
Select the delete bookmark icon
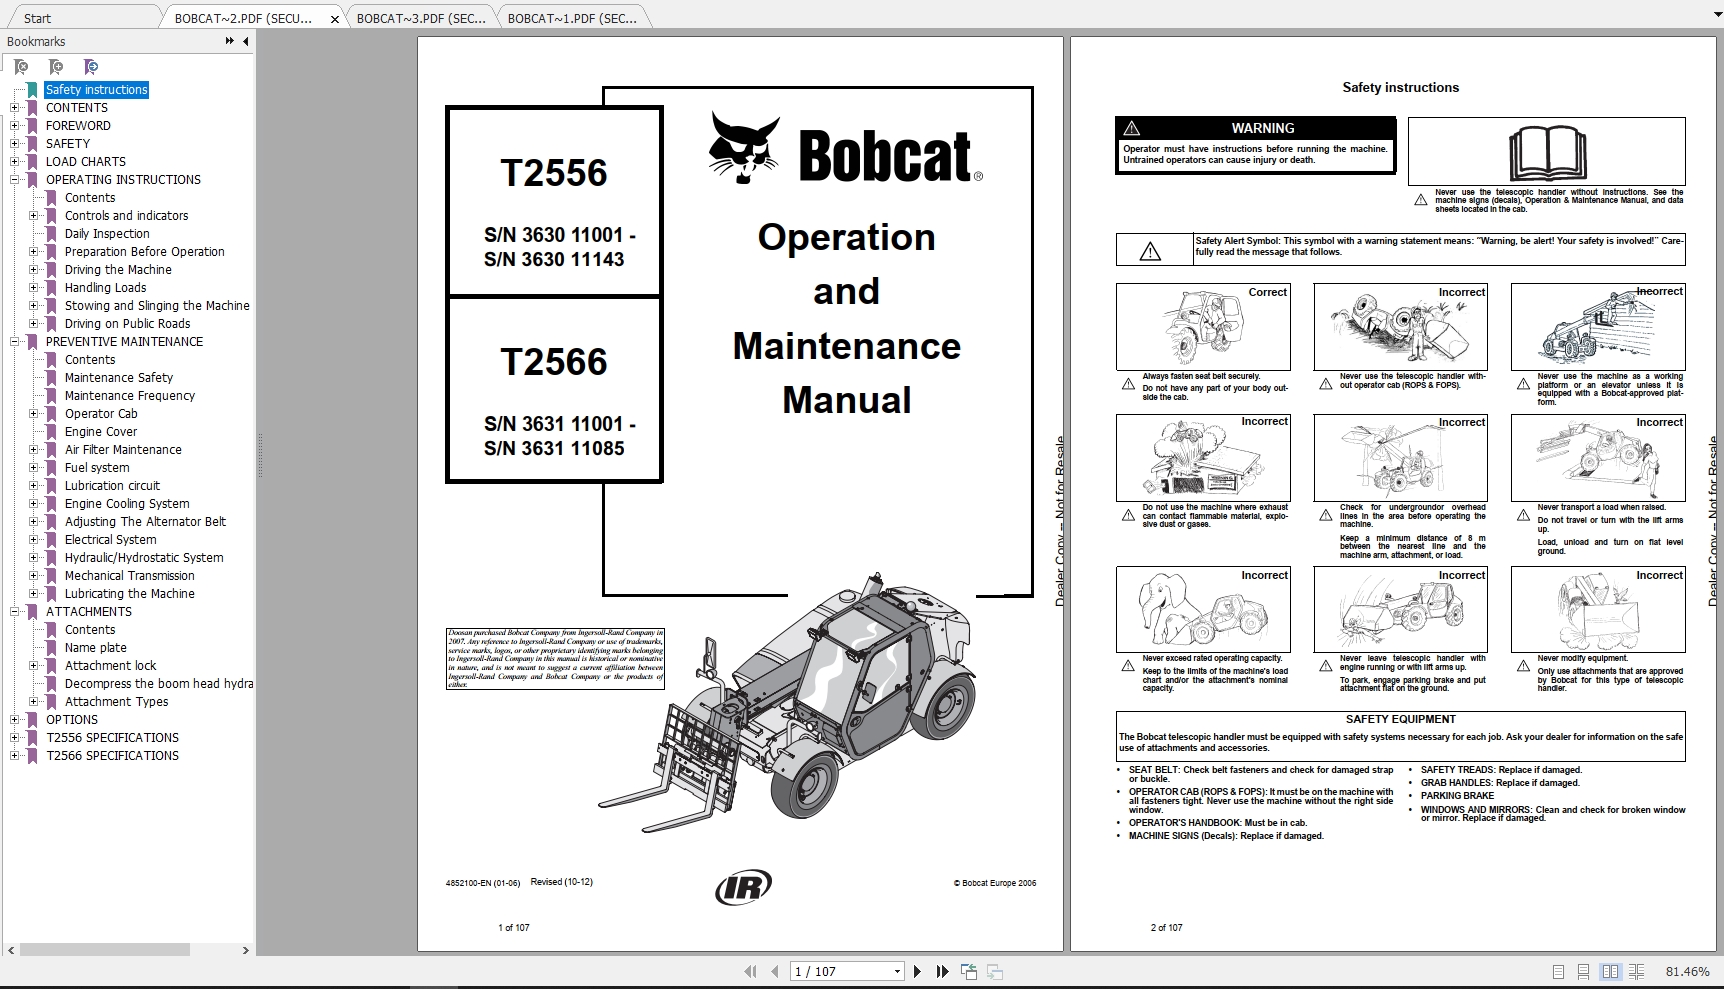pos(22,66)
